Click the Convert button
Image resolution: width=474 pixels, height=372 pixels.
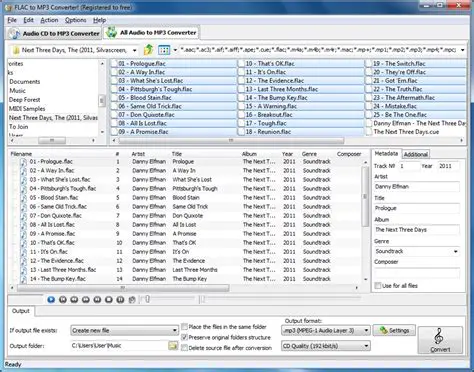click(x=440, y=340)
